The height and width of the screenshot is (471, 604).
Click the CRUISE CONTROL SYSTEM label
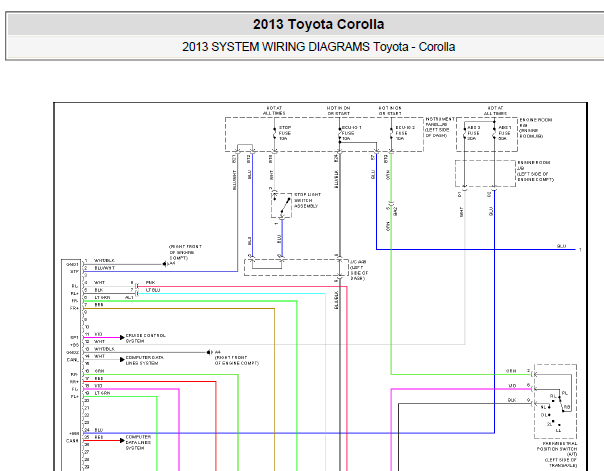click(x=145, y=338)
